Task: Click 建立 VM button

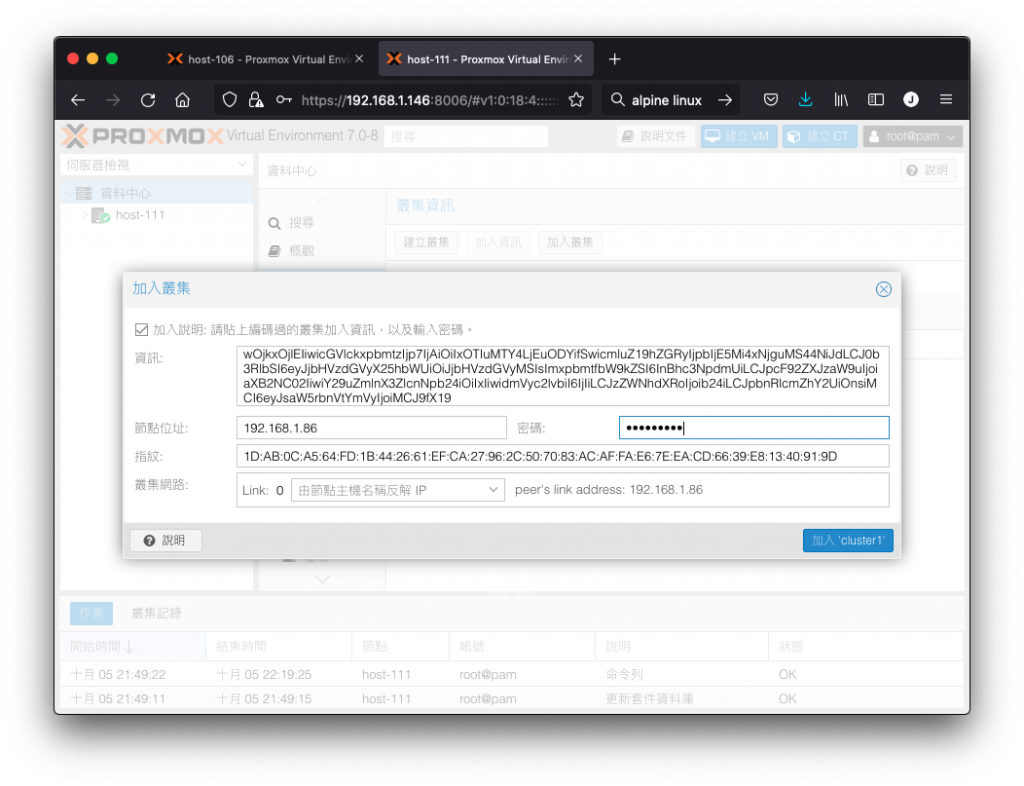Action: pyautogui.click(x=739, y=136)
